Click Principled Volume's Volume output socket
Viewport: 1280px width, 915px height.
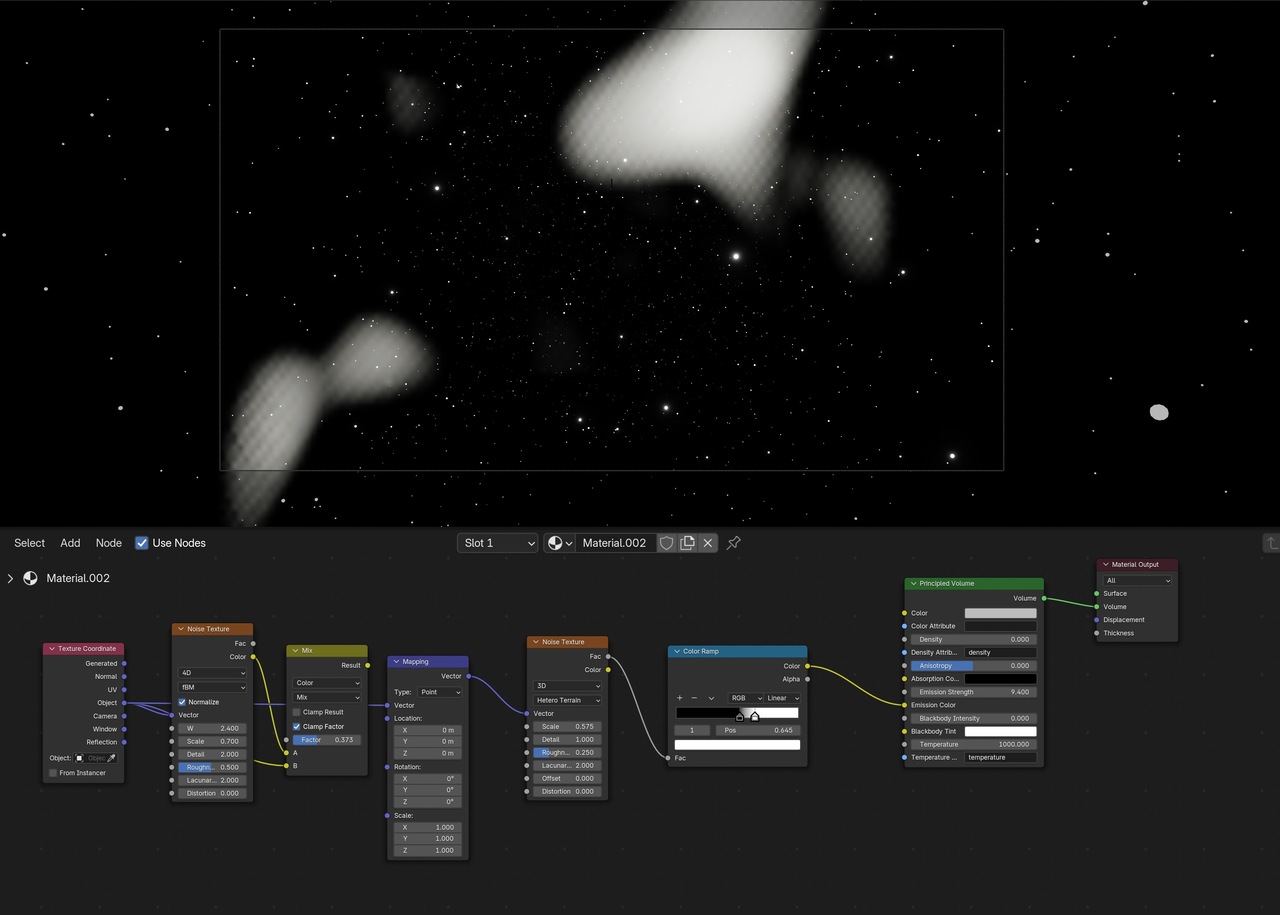click(x=1044, y=599)
